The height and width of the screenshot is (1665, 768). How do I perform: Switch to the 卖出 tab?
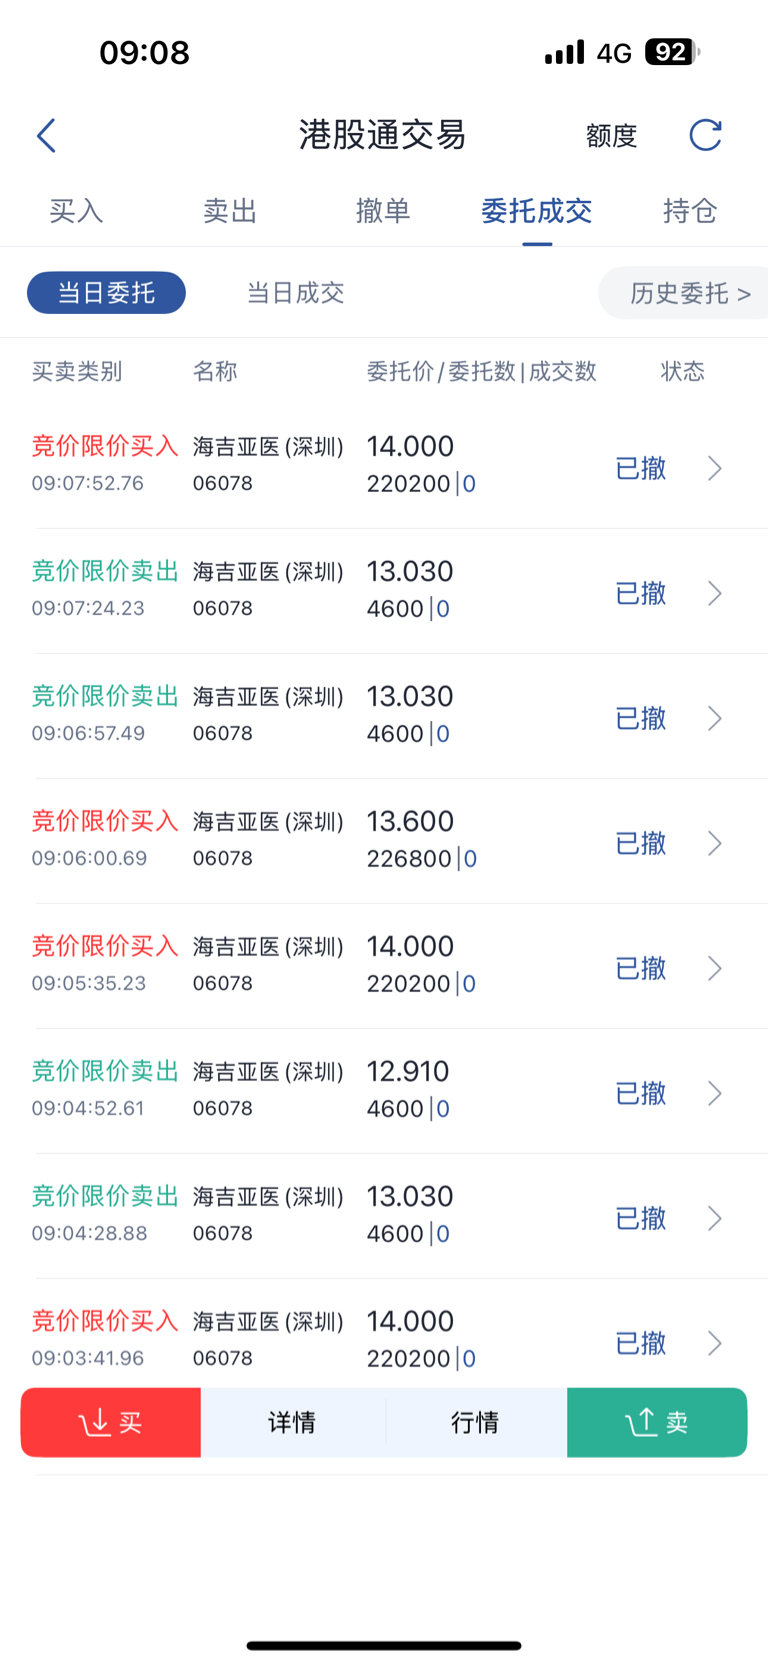(230, 211)
